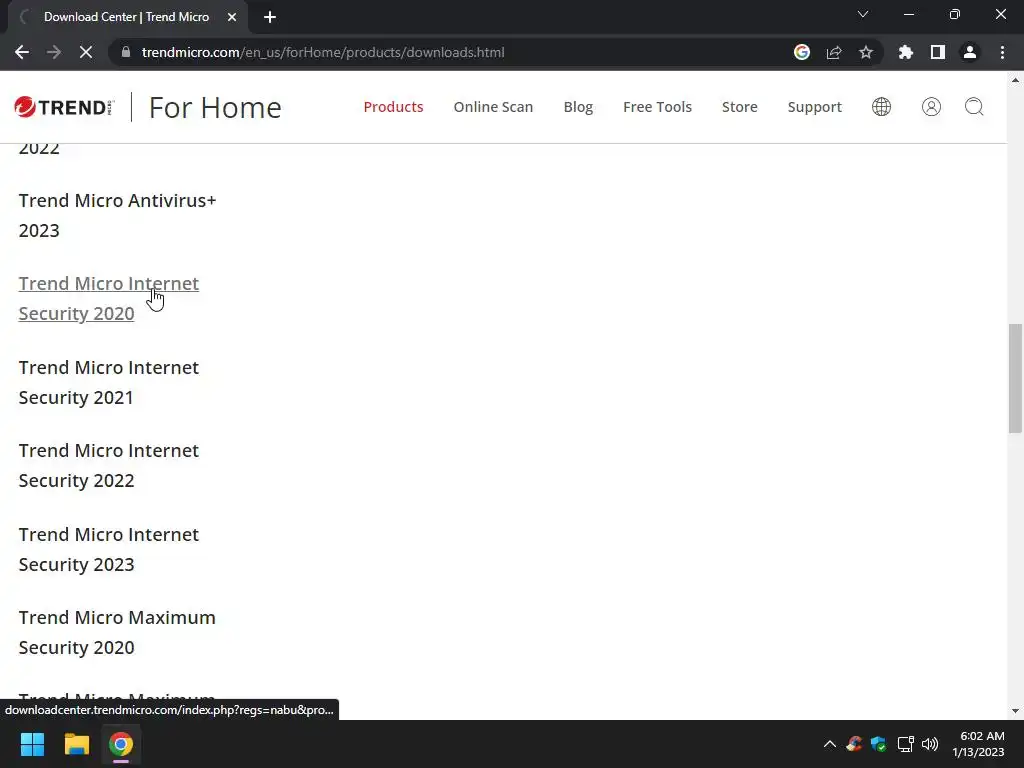Focus the address bar URL field
Image resolution: width=1024 pixels, height=768 pixels.
(x=451, y=52)
